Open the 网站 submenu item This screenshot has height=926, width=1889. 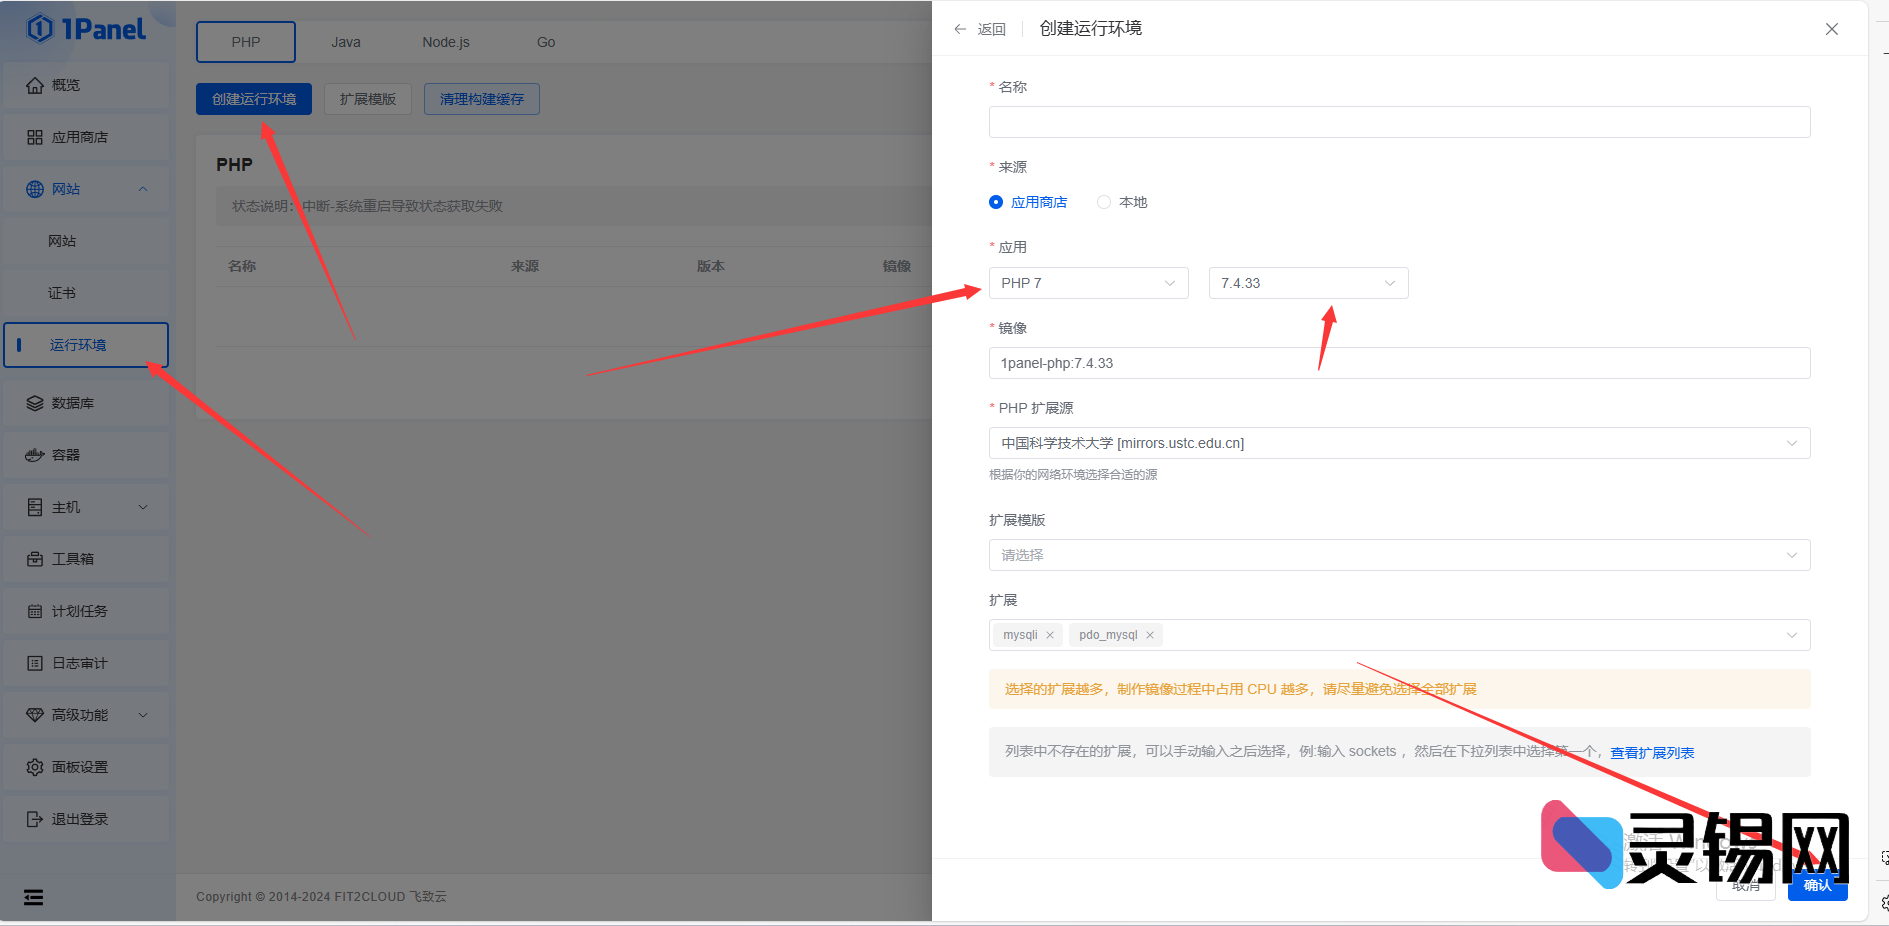(86, 241)
